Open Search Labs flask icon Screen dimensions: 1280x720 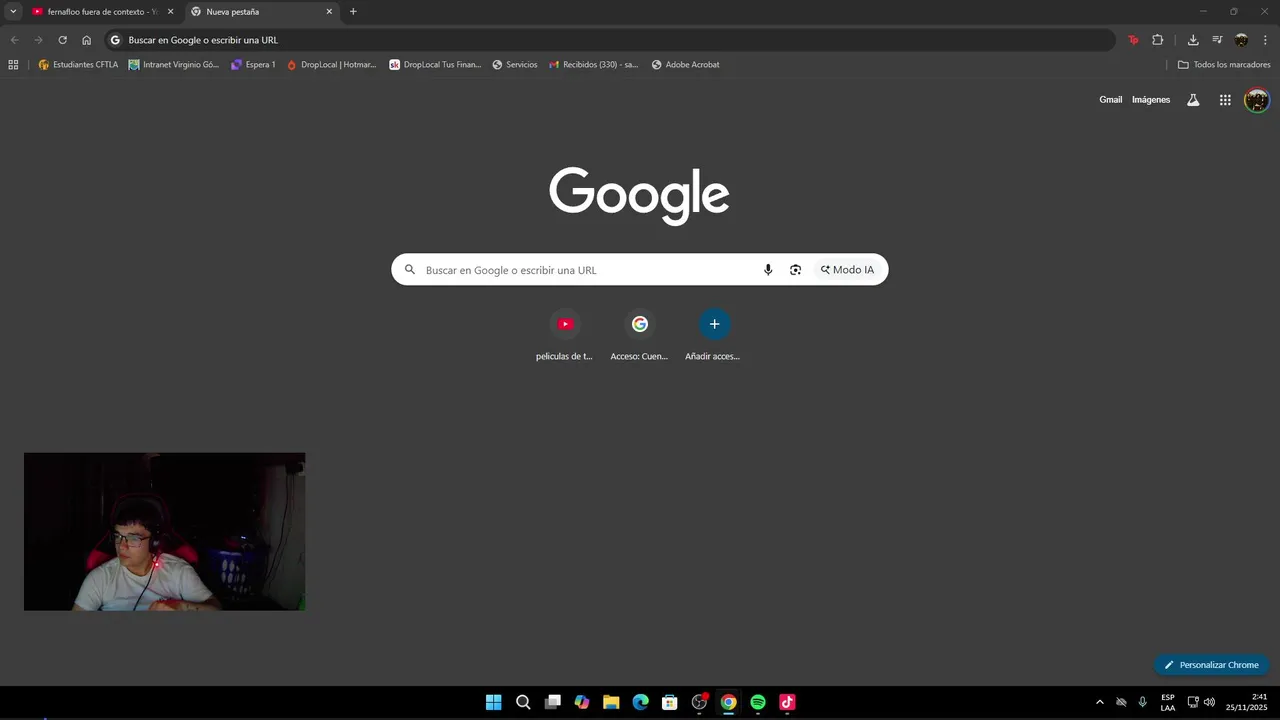(1193, 100)
